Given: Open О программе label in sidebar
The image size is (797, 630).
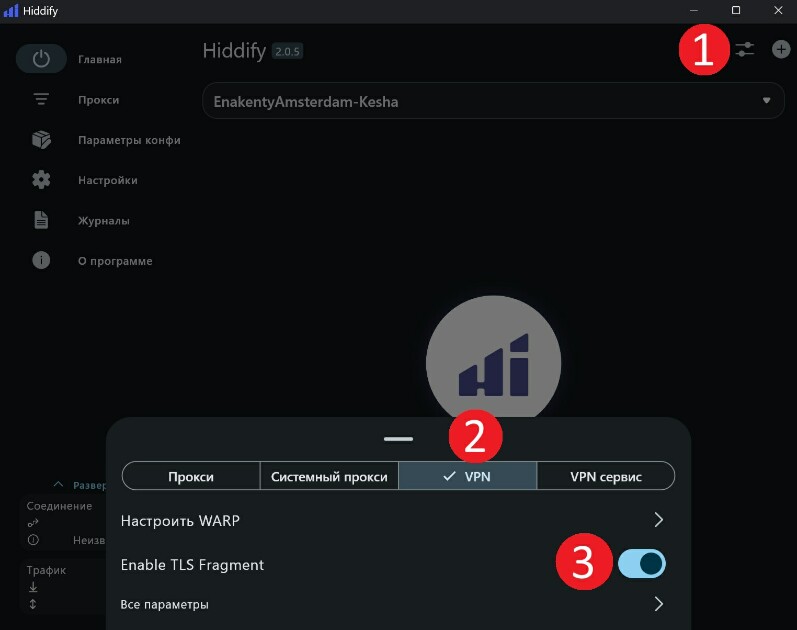Looking at the screenshot, I should 115,261.
